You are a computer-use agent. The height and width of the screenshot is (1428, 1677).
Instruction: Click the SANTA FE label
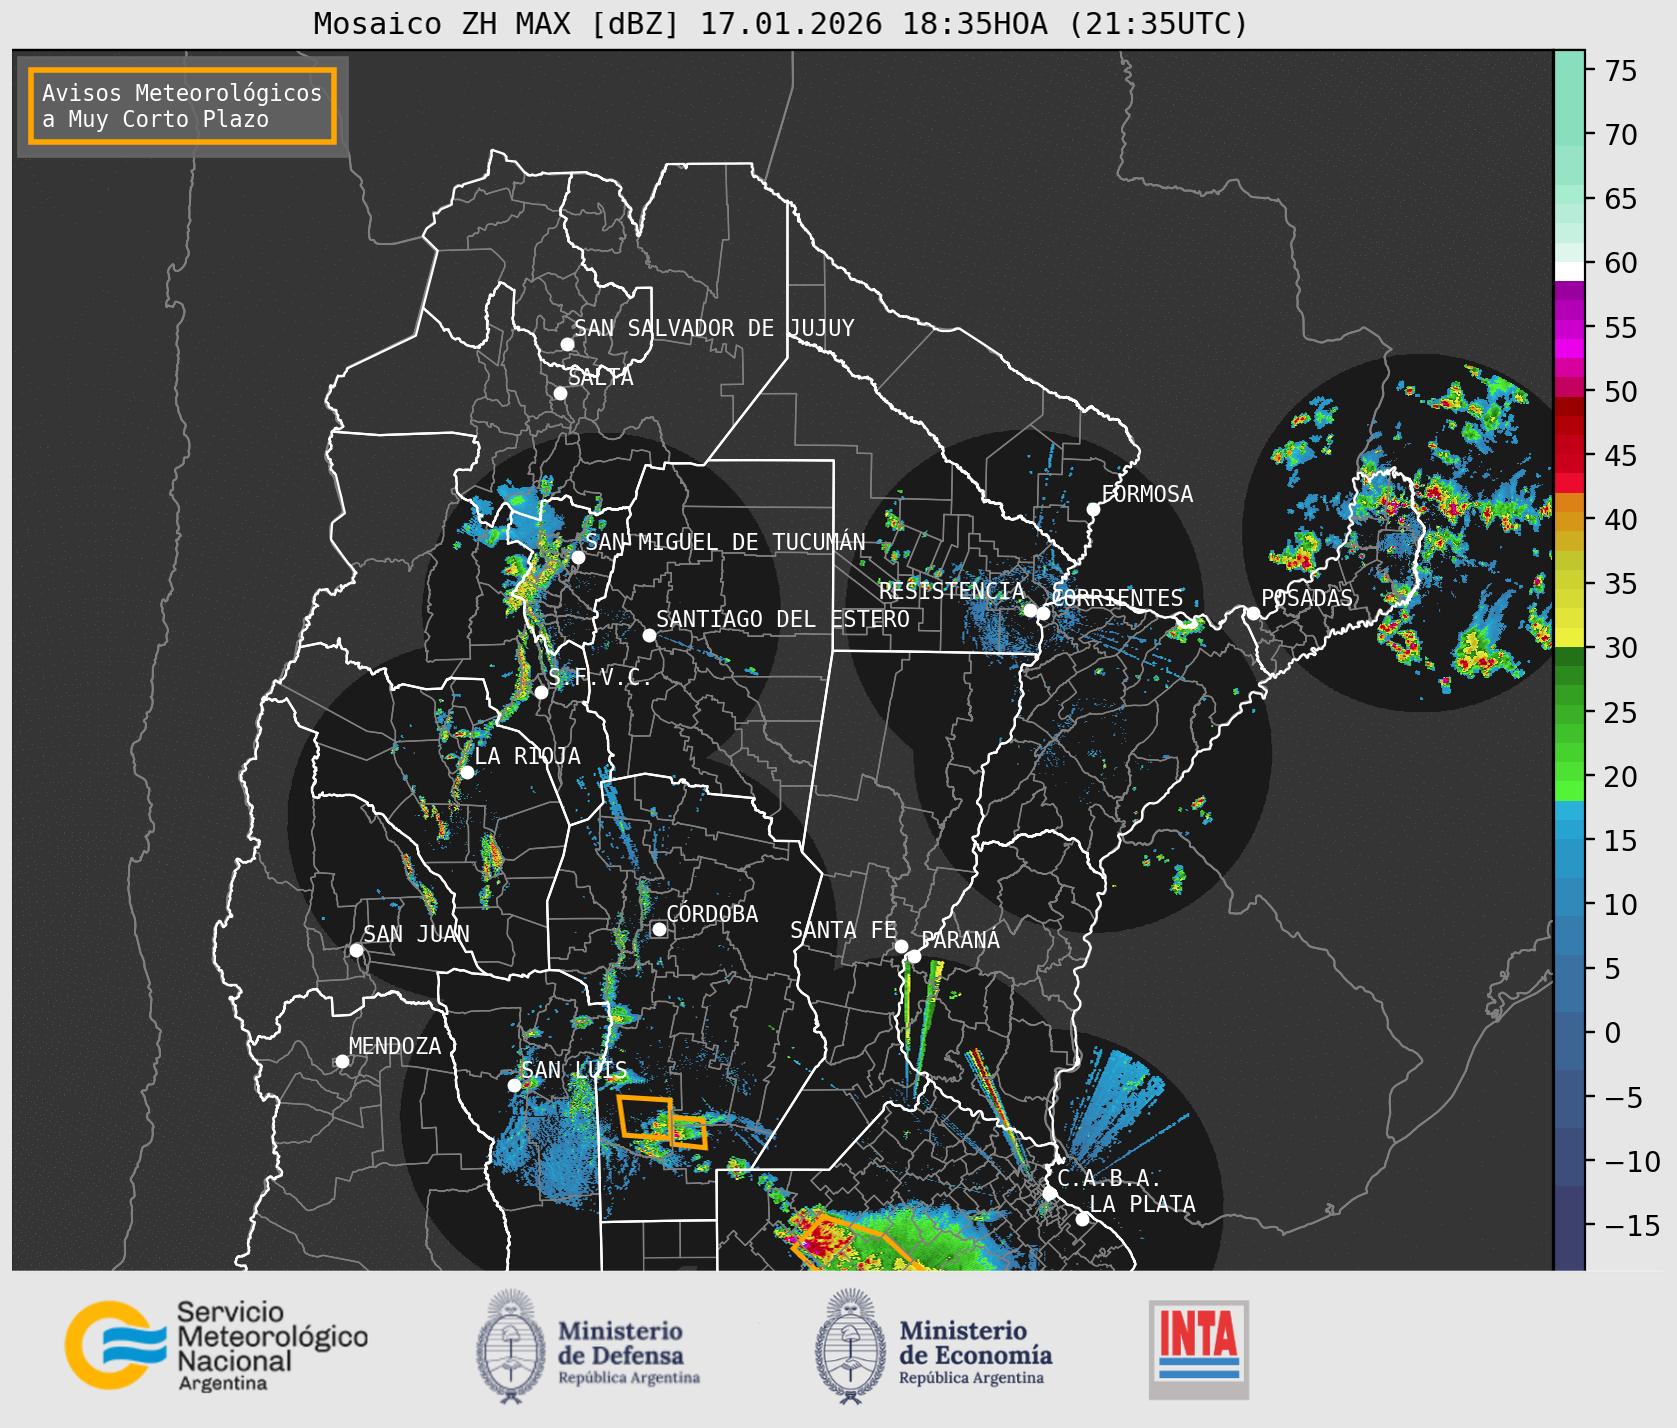843,930
